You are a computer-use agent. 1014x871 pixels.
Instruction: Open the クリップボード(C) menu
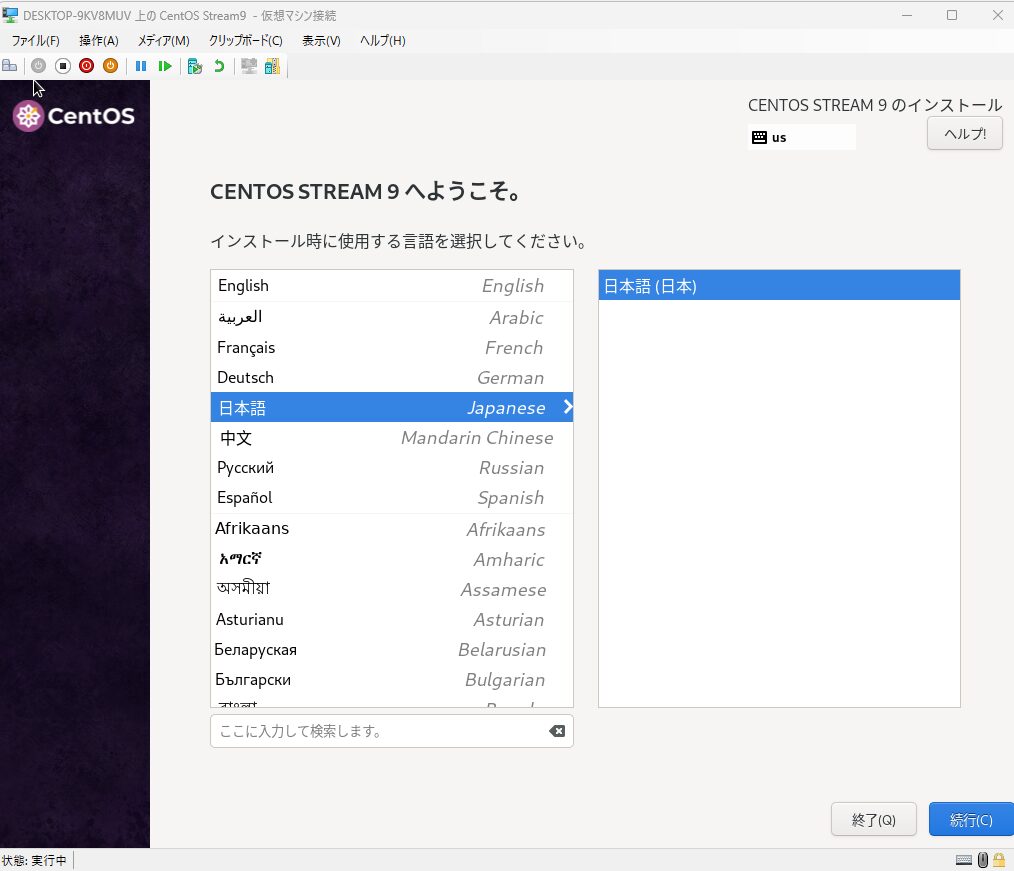coord(245,41)
